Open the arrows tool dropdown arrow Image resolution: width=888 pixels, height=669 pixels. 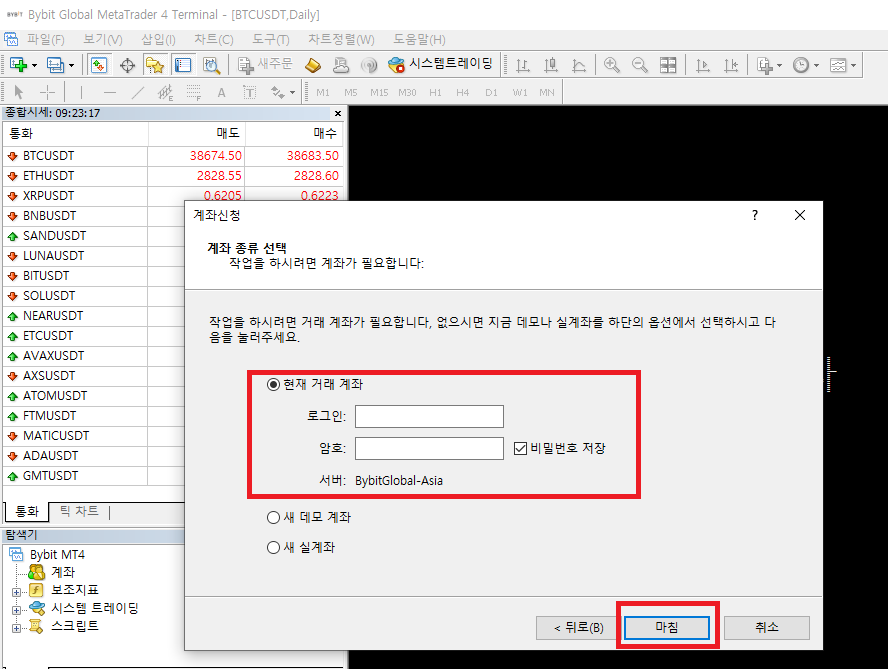pos(292,92)
